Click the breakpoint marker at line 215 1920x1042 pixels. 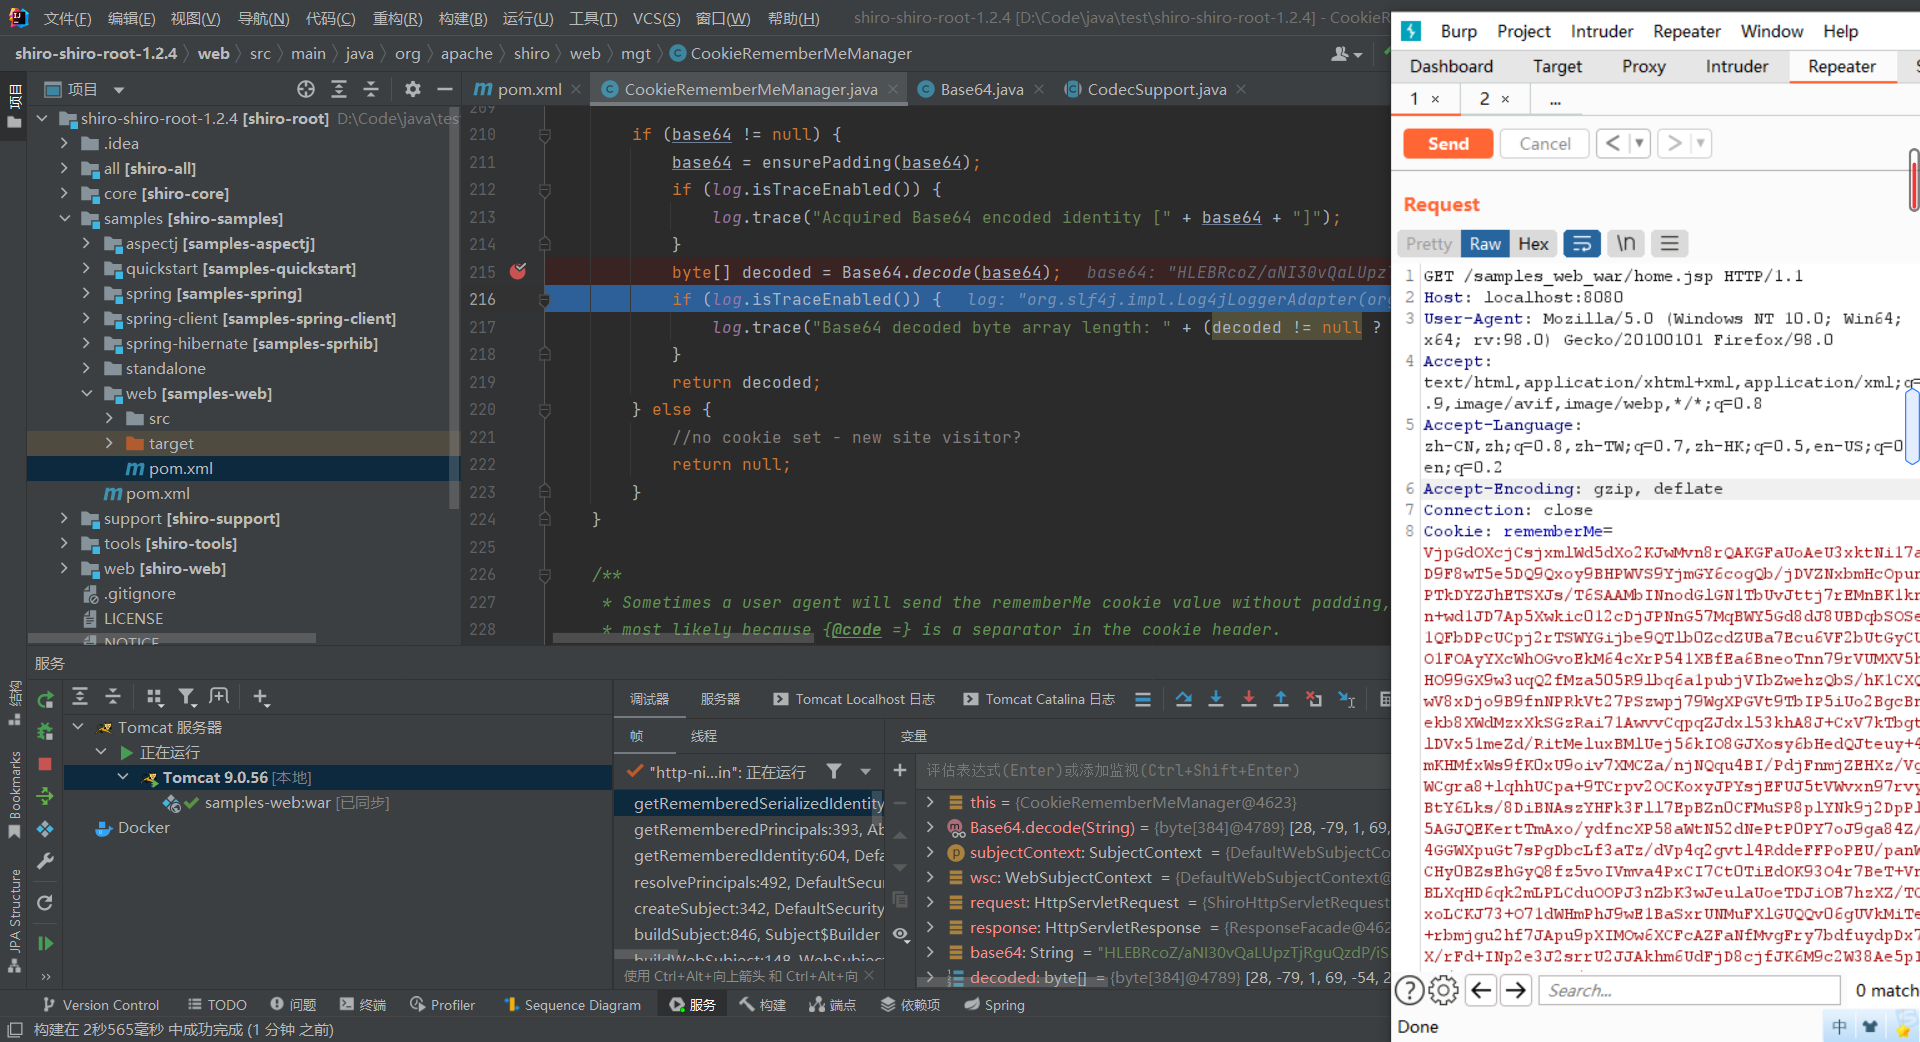pyautogui.click(x=518, y=271)
